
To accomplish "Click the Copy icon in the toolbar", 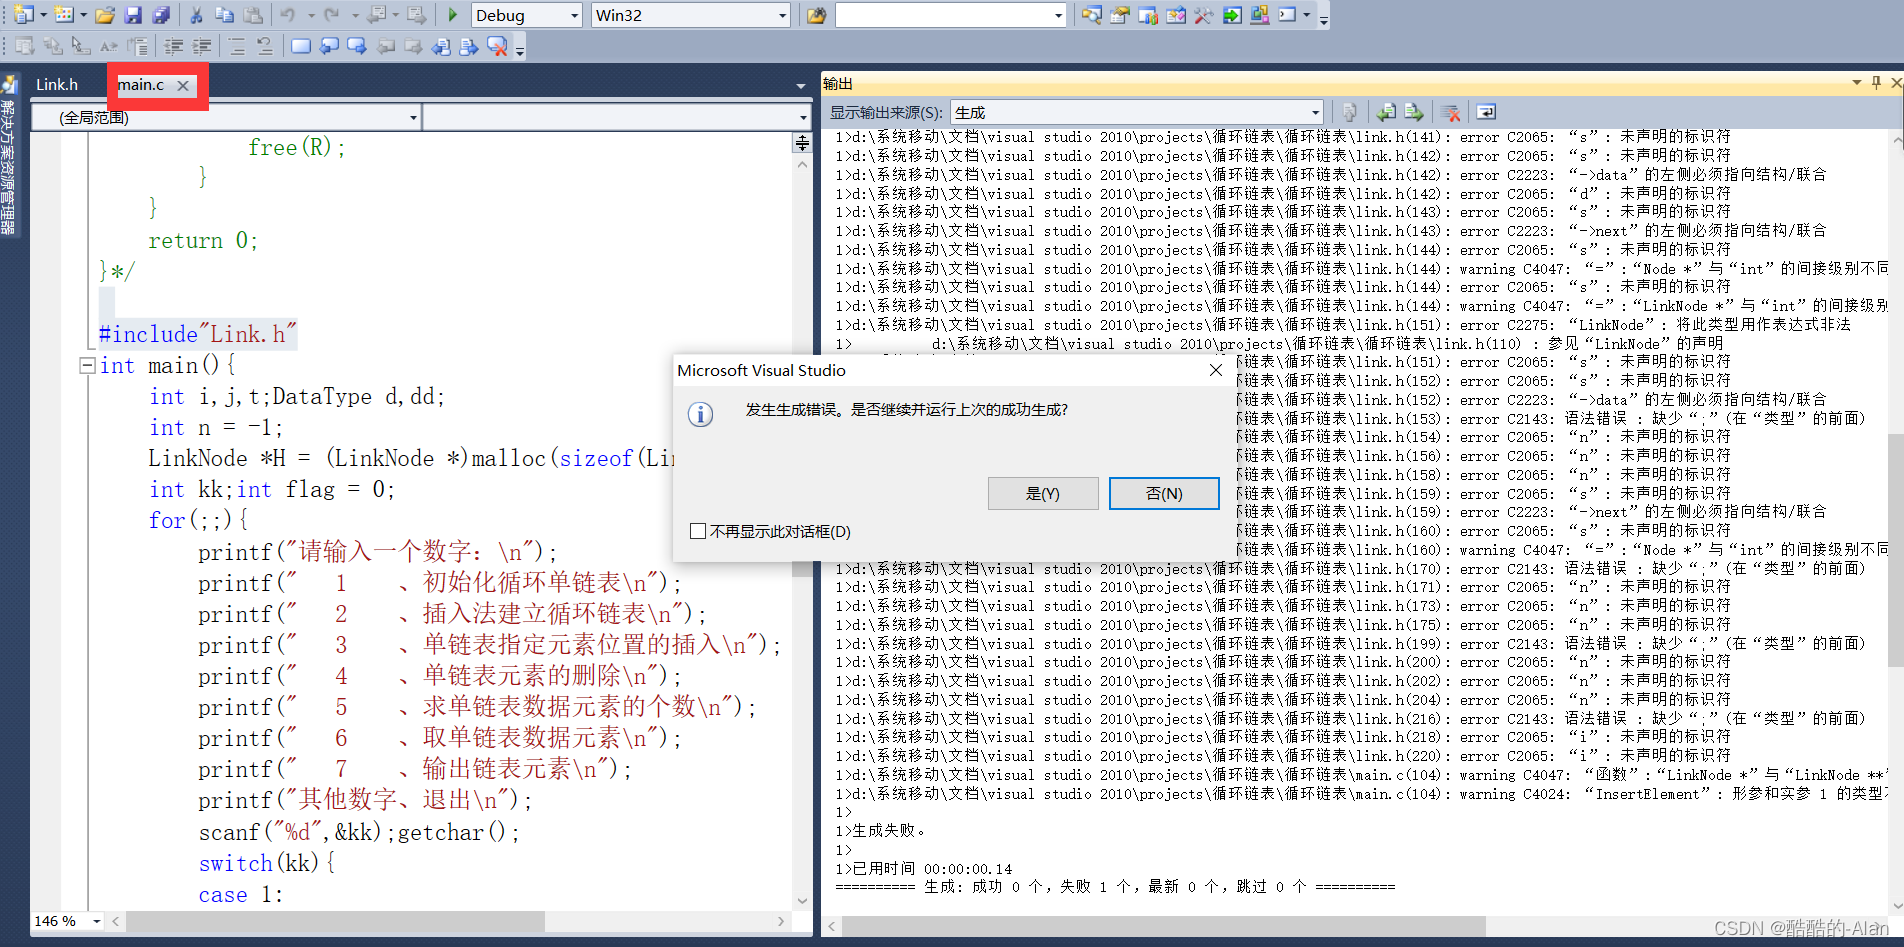I will pyautogui.click(x=225, y=15).
